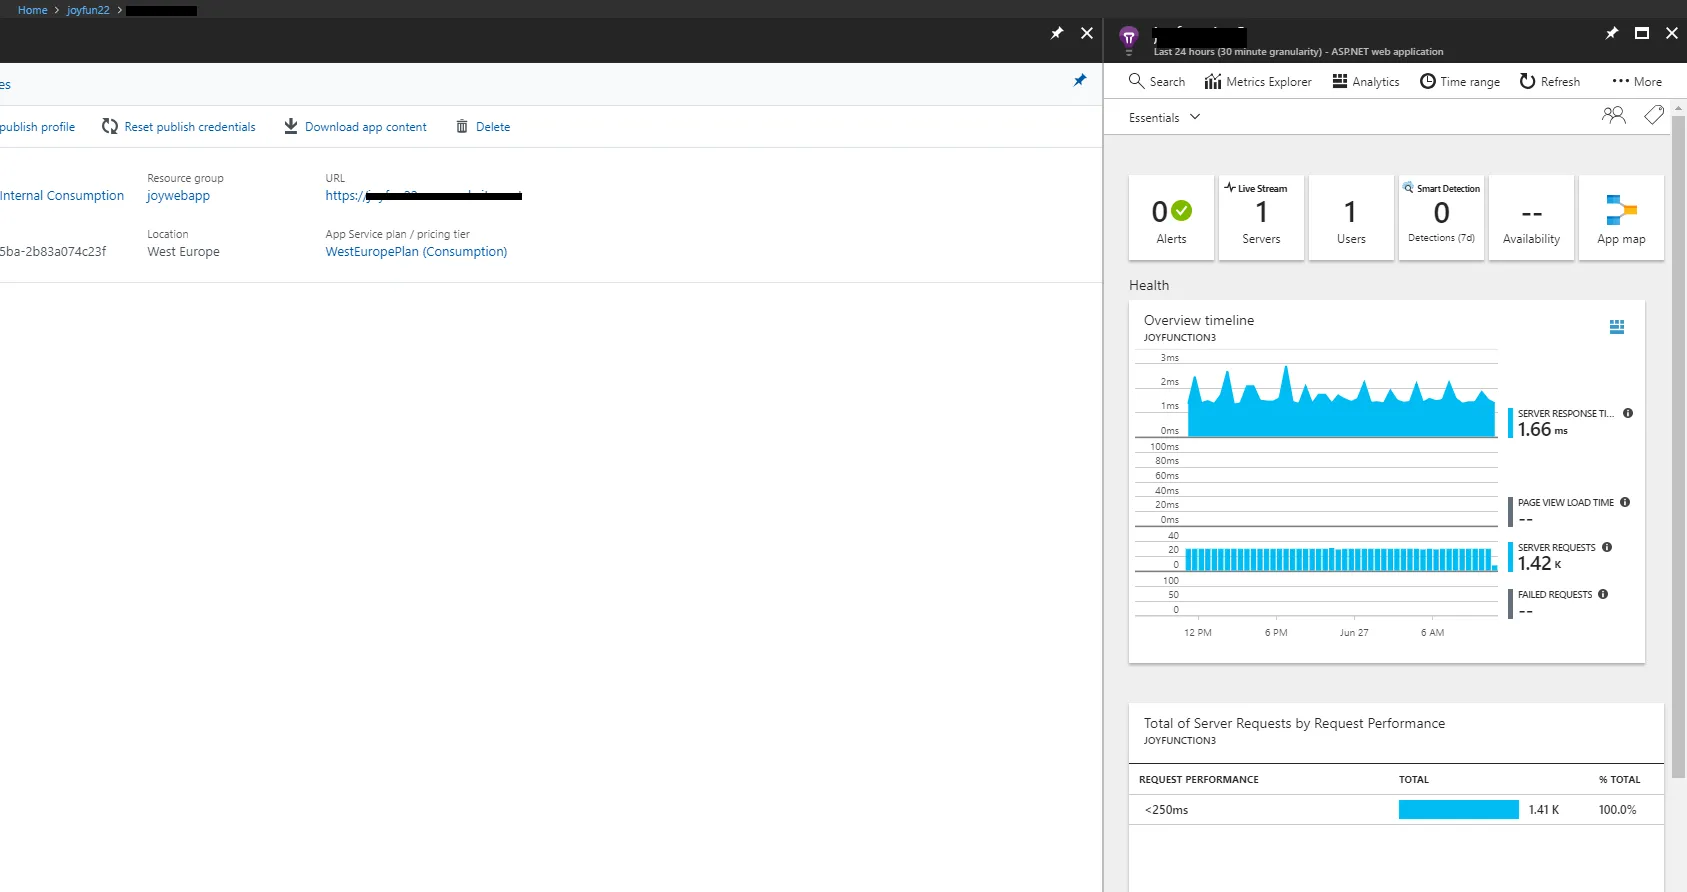Open the Users tile

(1351, 218)
